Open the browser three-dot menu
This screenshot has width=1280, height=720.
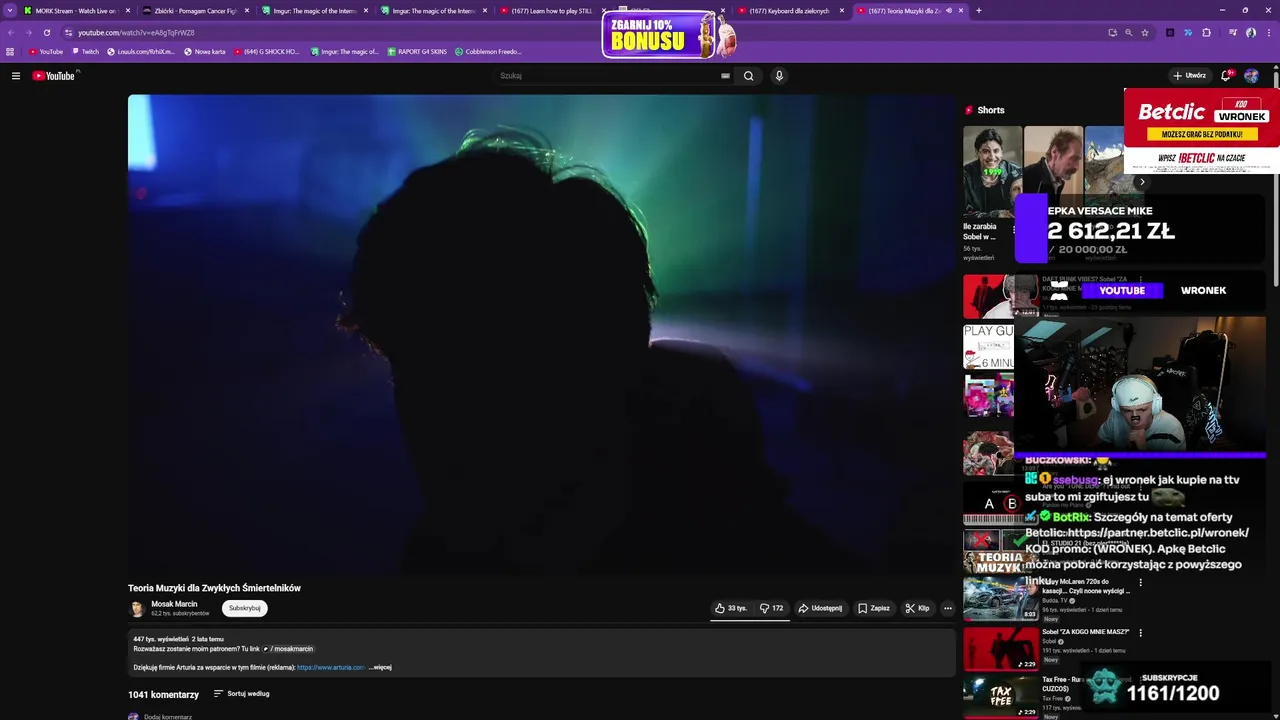[x=1269, y=33]
